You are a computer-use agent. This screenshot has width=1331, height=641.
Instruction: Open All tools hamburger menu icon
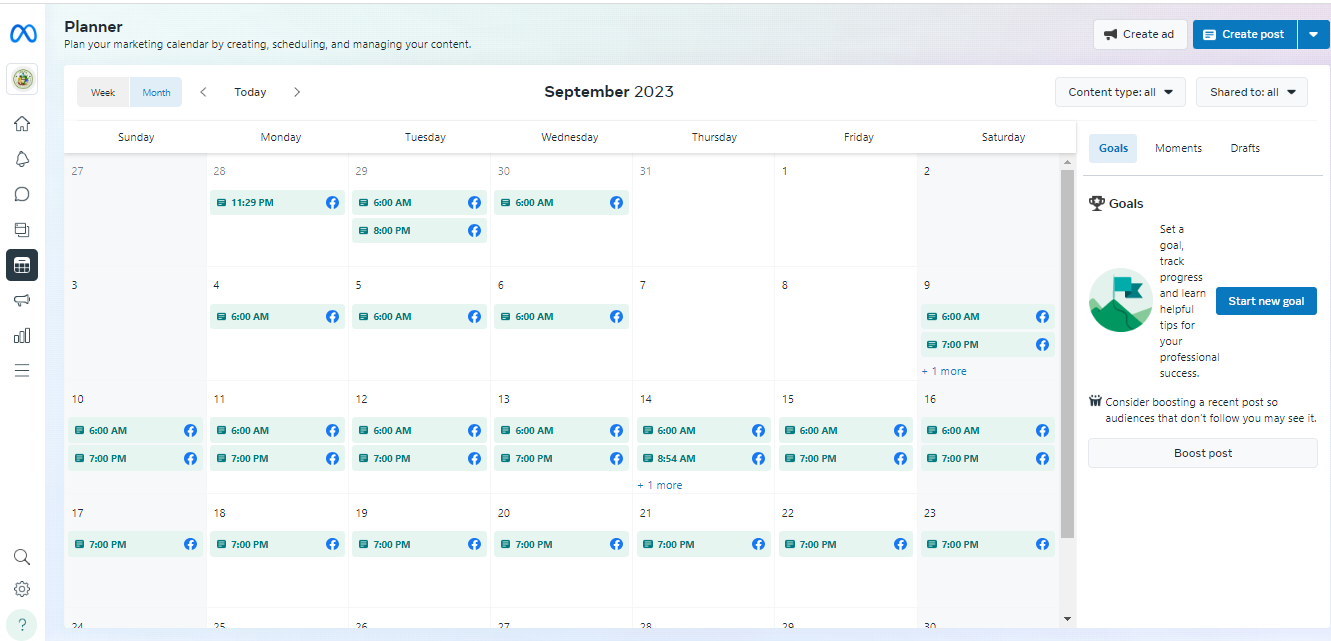pyautogui.click(x=22, y=370)
